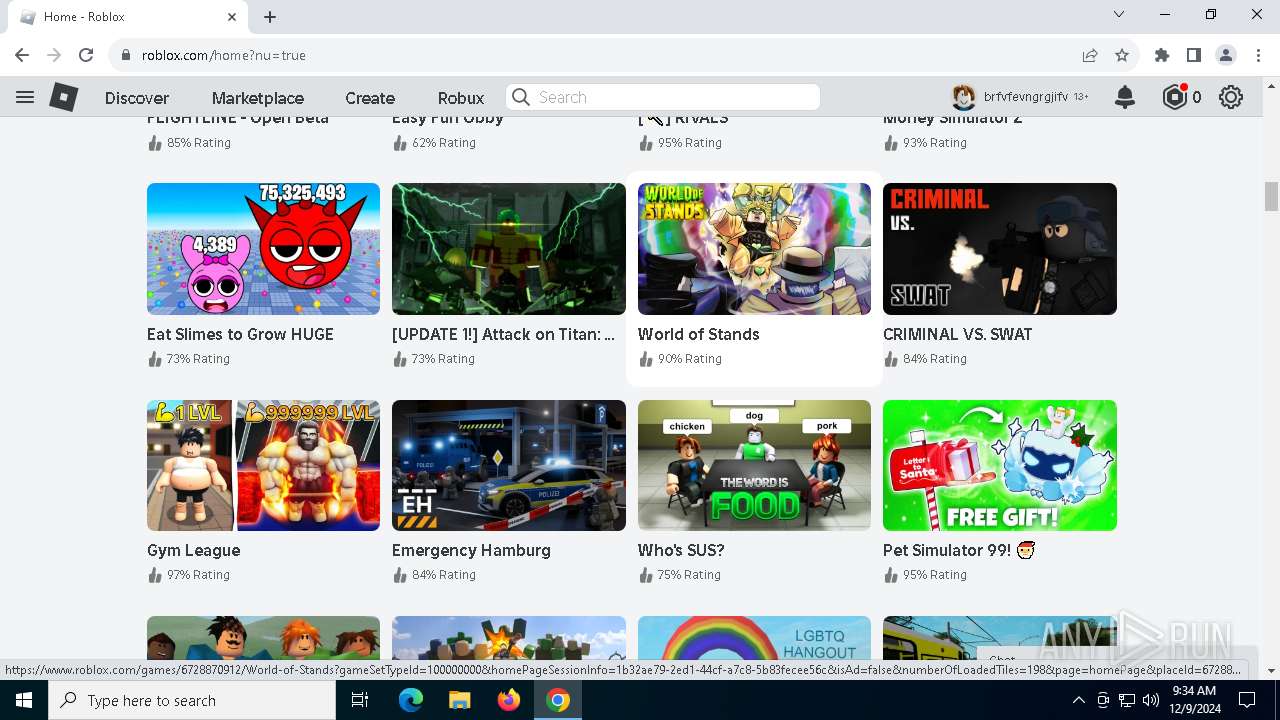The width and height of the screenshot is (1280, 720).
Task: Open the Who's SUS? thumbnail
Action: click(x=754, y=465)
